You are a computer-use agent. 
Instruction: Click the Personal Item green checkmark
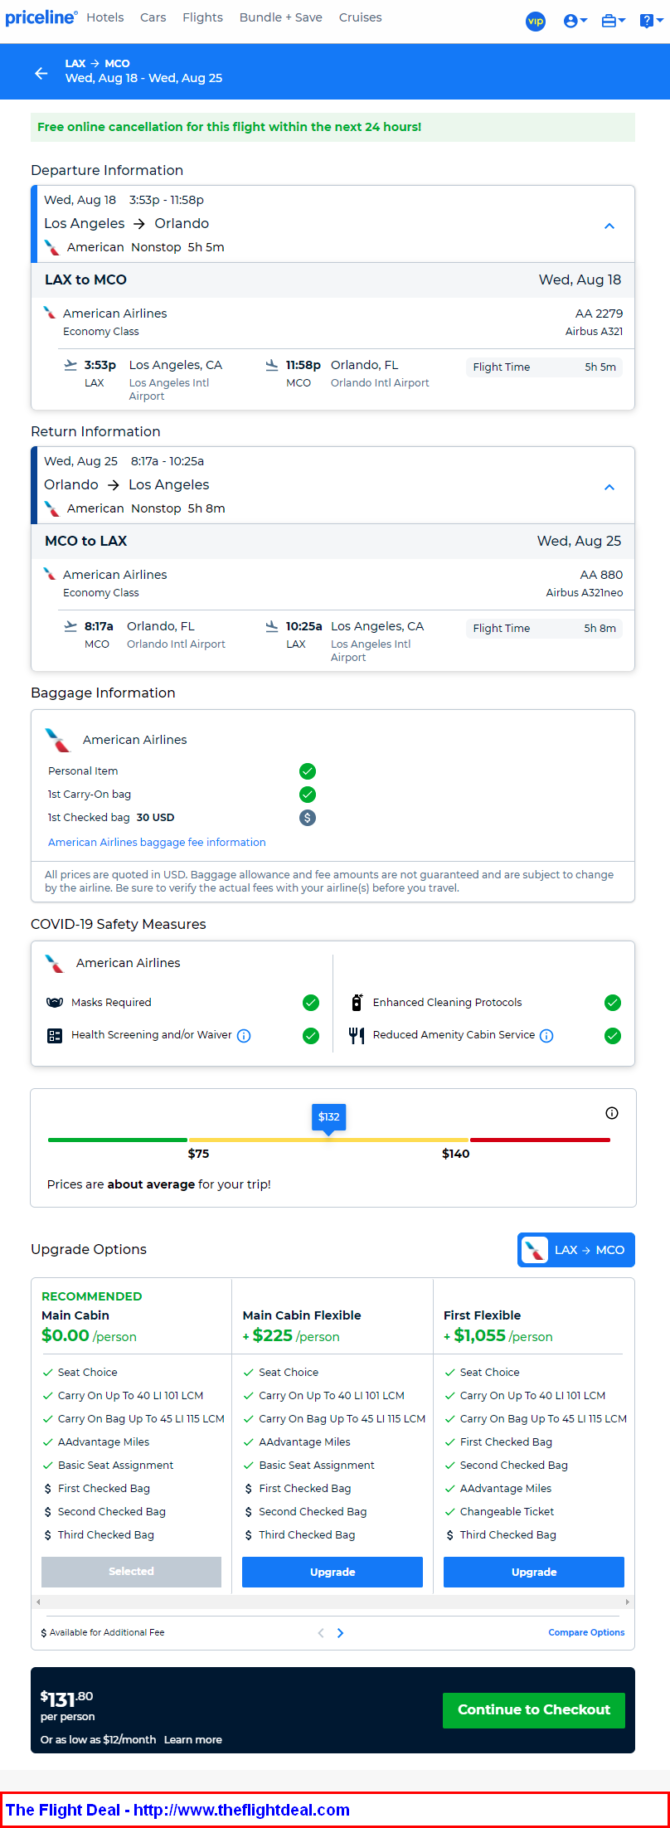[308, 771]
